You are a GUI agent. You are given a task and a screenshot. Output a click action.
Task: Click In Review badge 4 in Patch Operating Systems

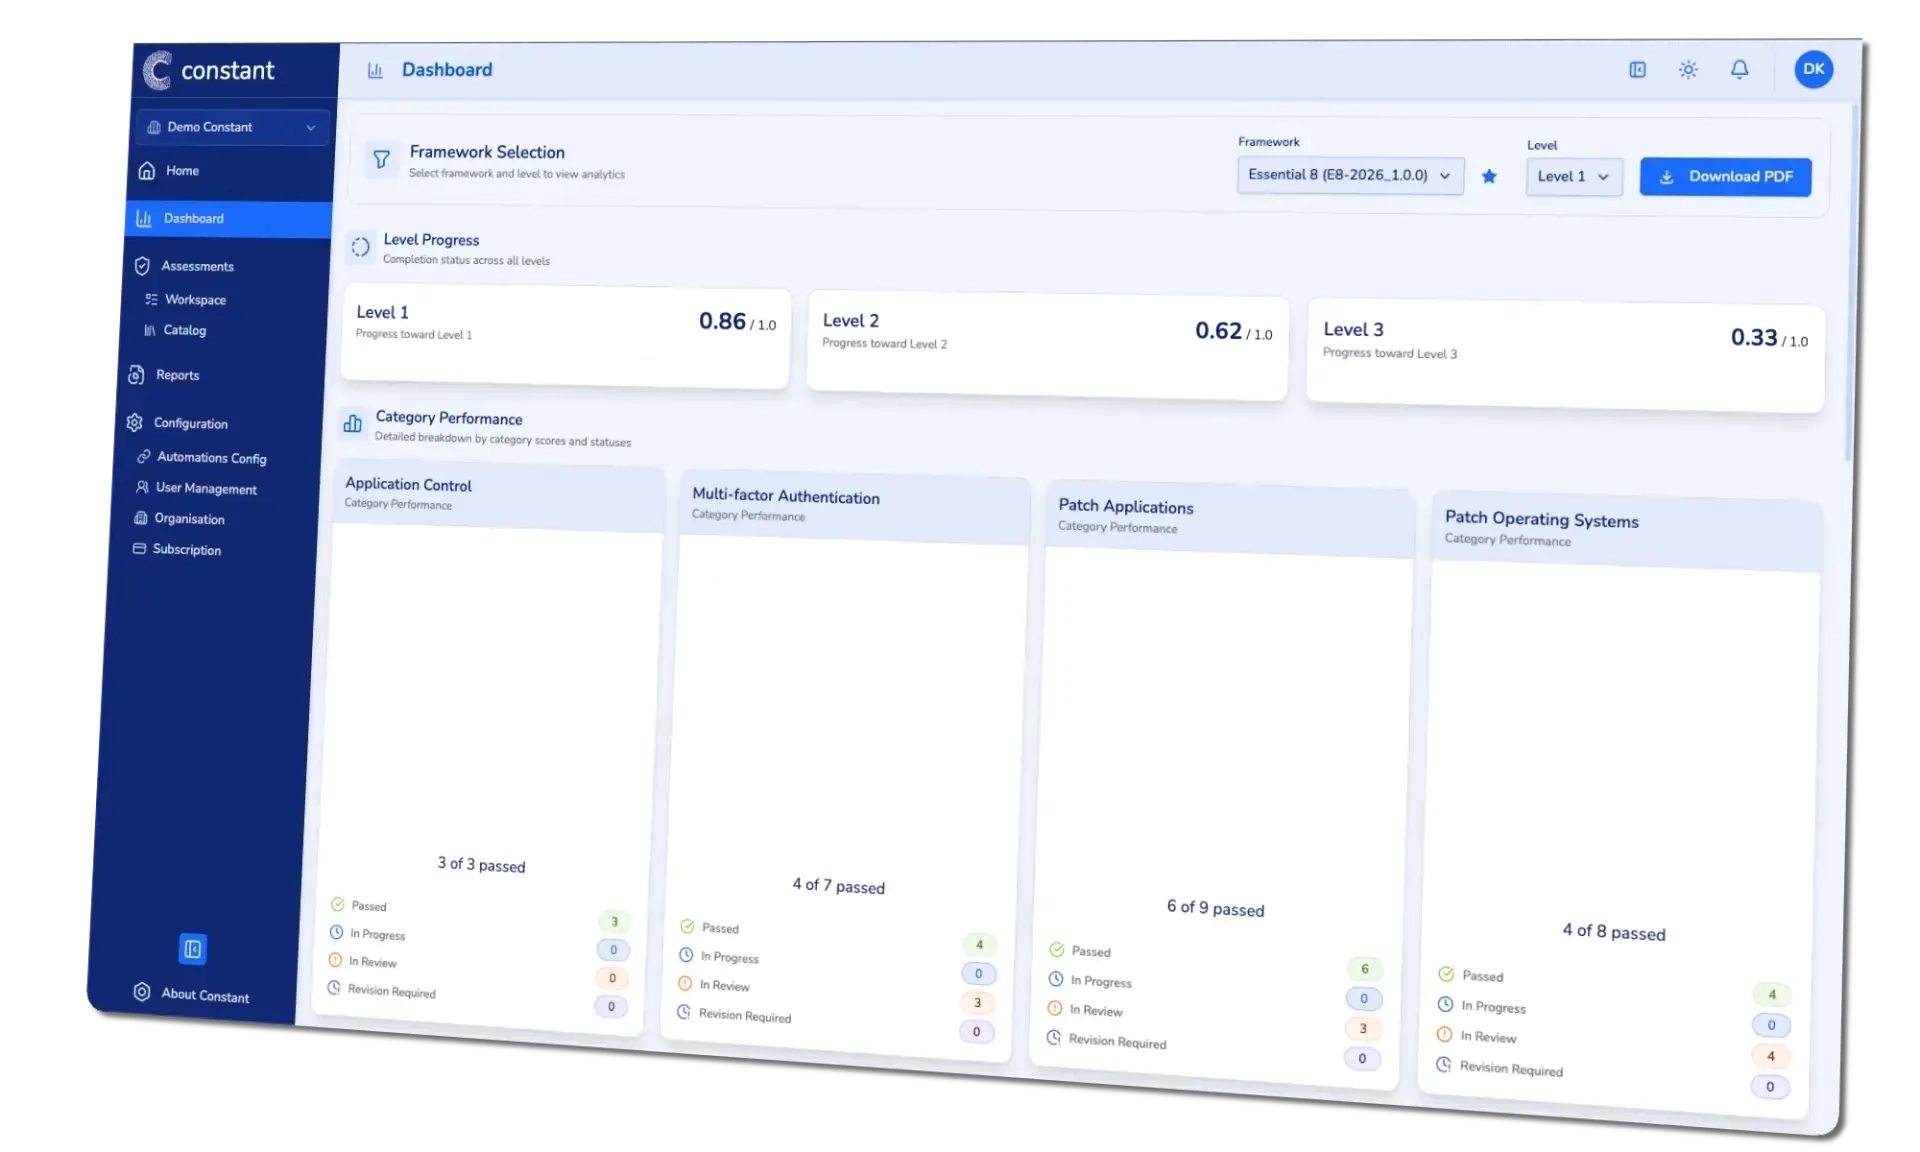pyautogui.click(x=1770, y=1056)
